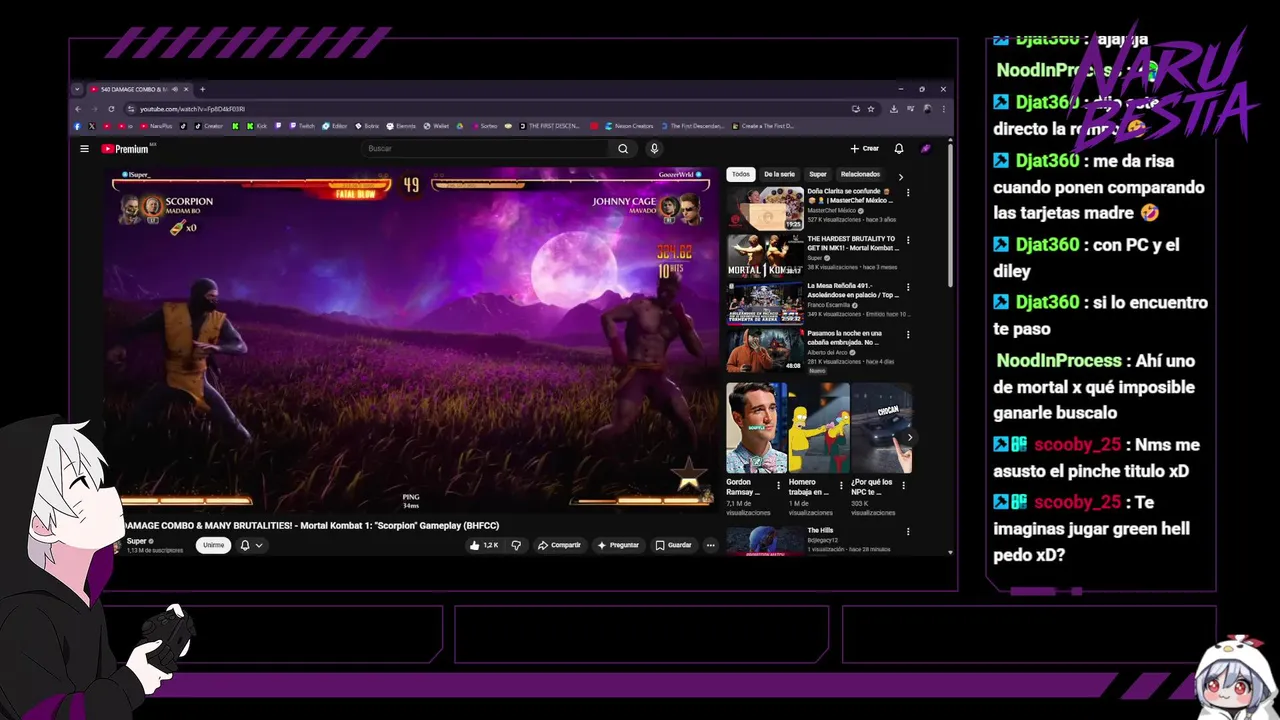This screenshot has height=720, width=1280.
Task: Click in the Buscar search field
Action: [x=486, y=149]
